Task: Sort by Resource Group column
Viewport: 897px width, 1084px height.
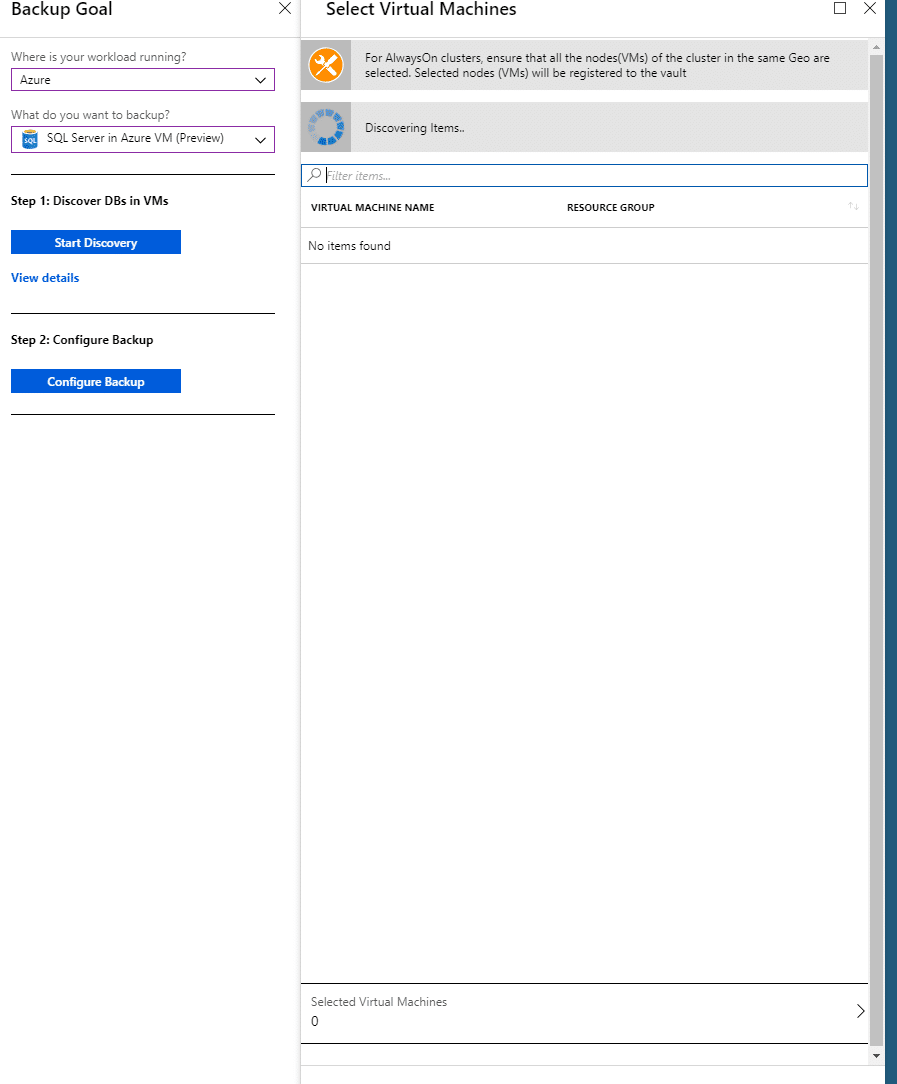Action: coord(610,207)
